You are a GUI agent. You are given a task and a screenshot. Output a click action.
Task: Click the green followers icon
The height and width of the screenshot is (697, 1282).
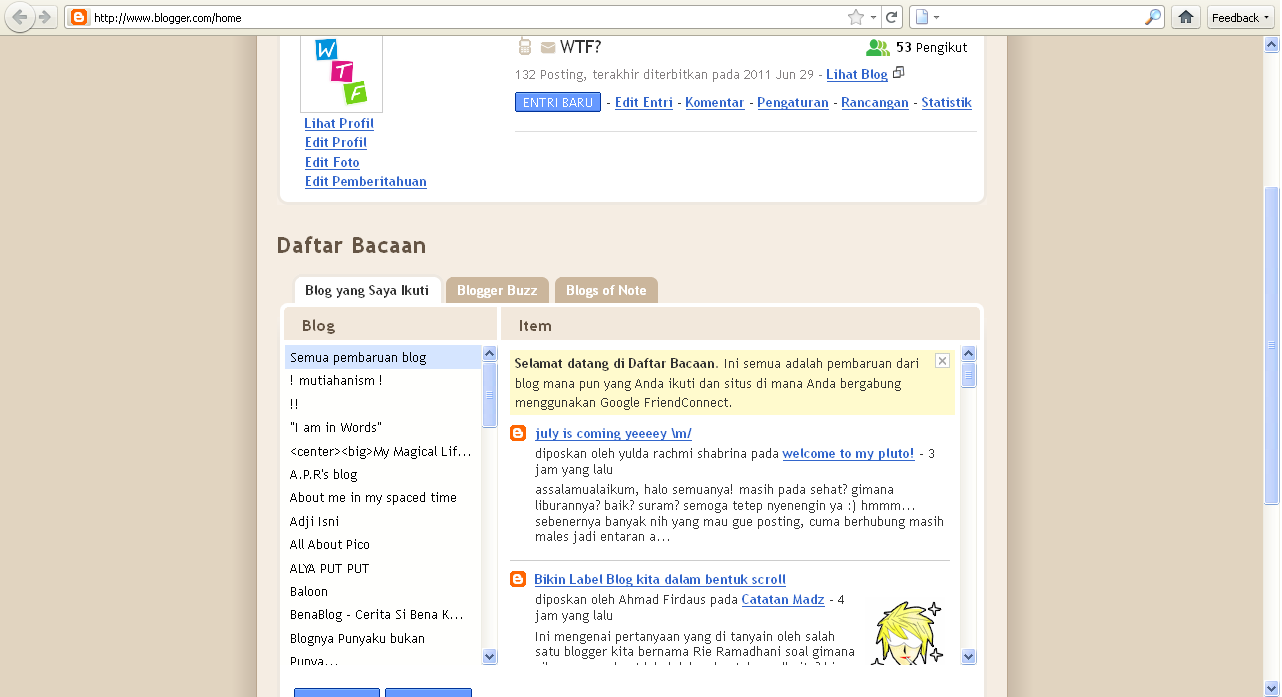[x=878, y=47]
